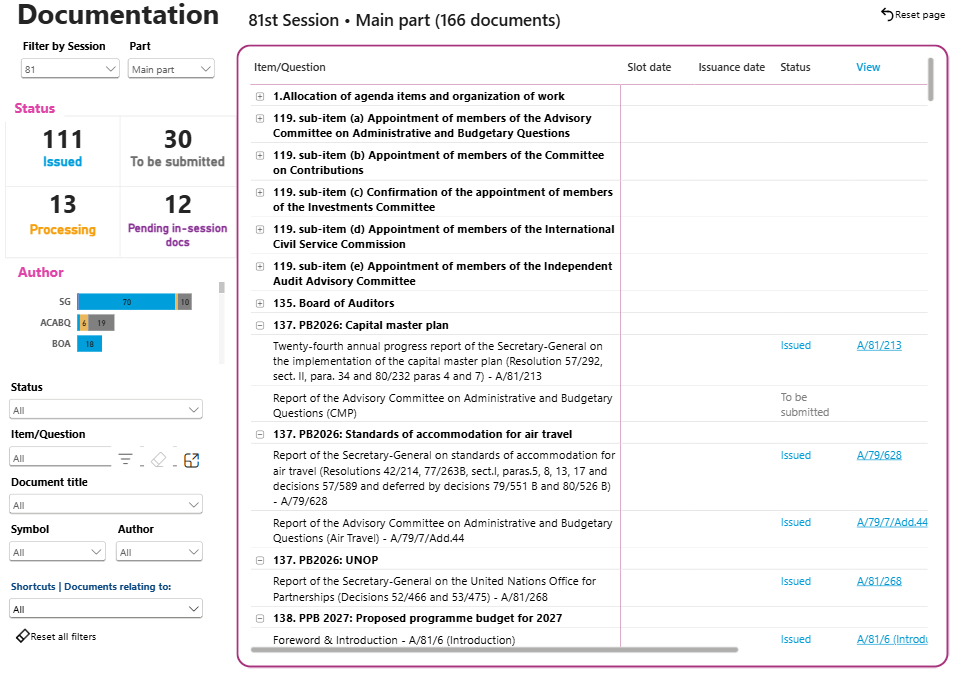
Task: Click the table horizontal scrollbar at bottom
Action: (495, 650)
